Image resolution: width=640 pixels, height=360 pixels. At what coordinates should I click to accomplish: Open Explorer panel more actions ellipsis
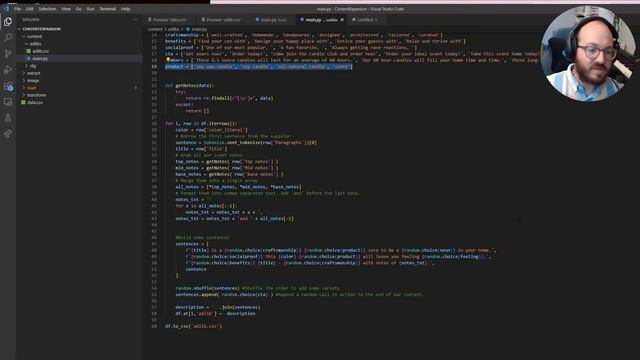135,20
